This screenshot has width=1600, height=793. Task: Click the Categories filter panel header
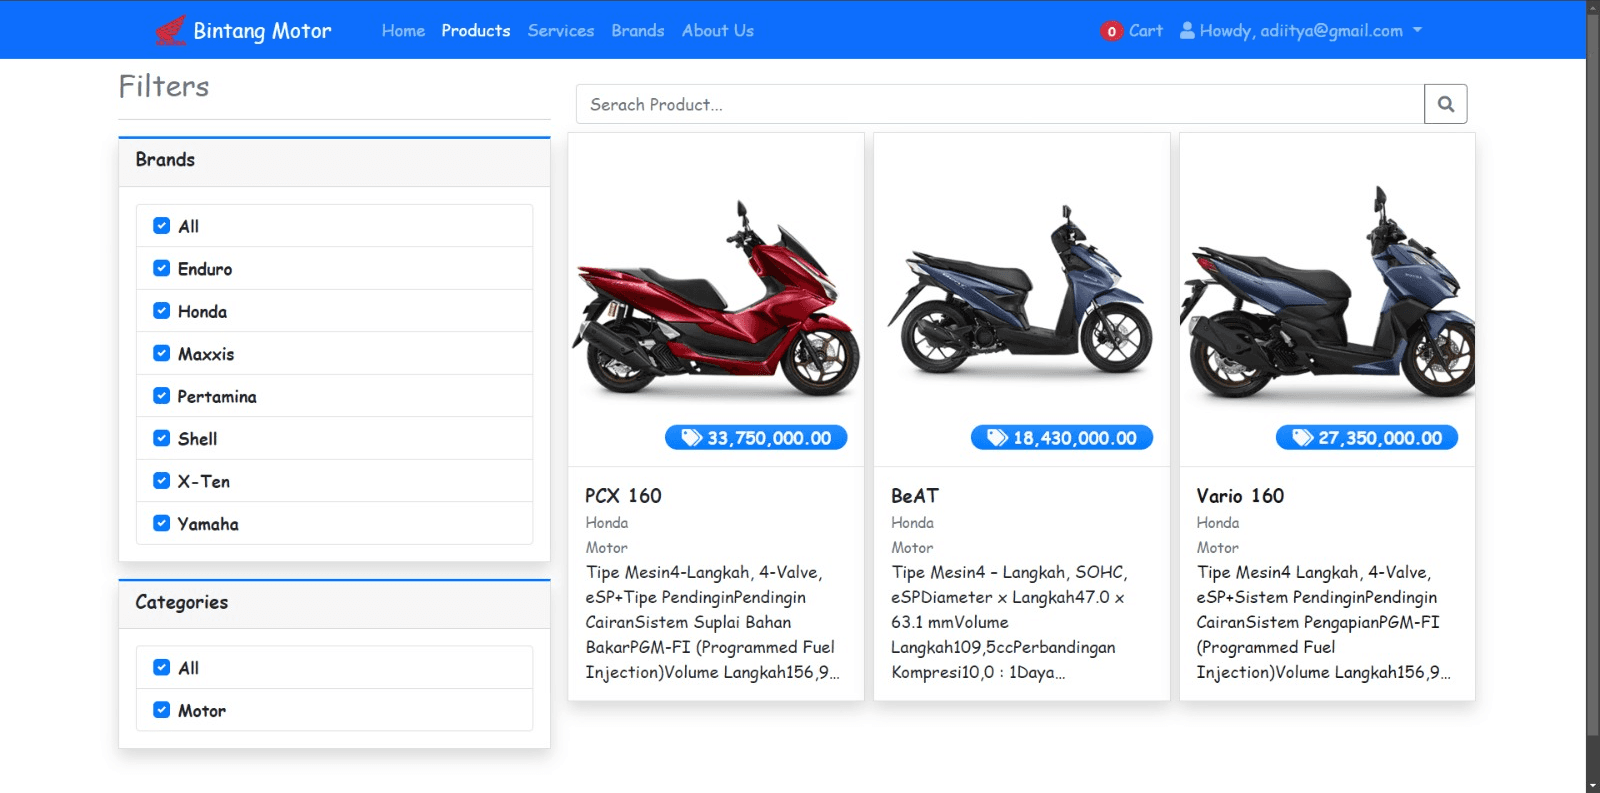334,604
